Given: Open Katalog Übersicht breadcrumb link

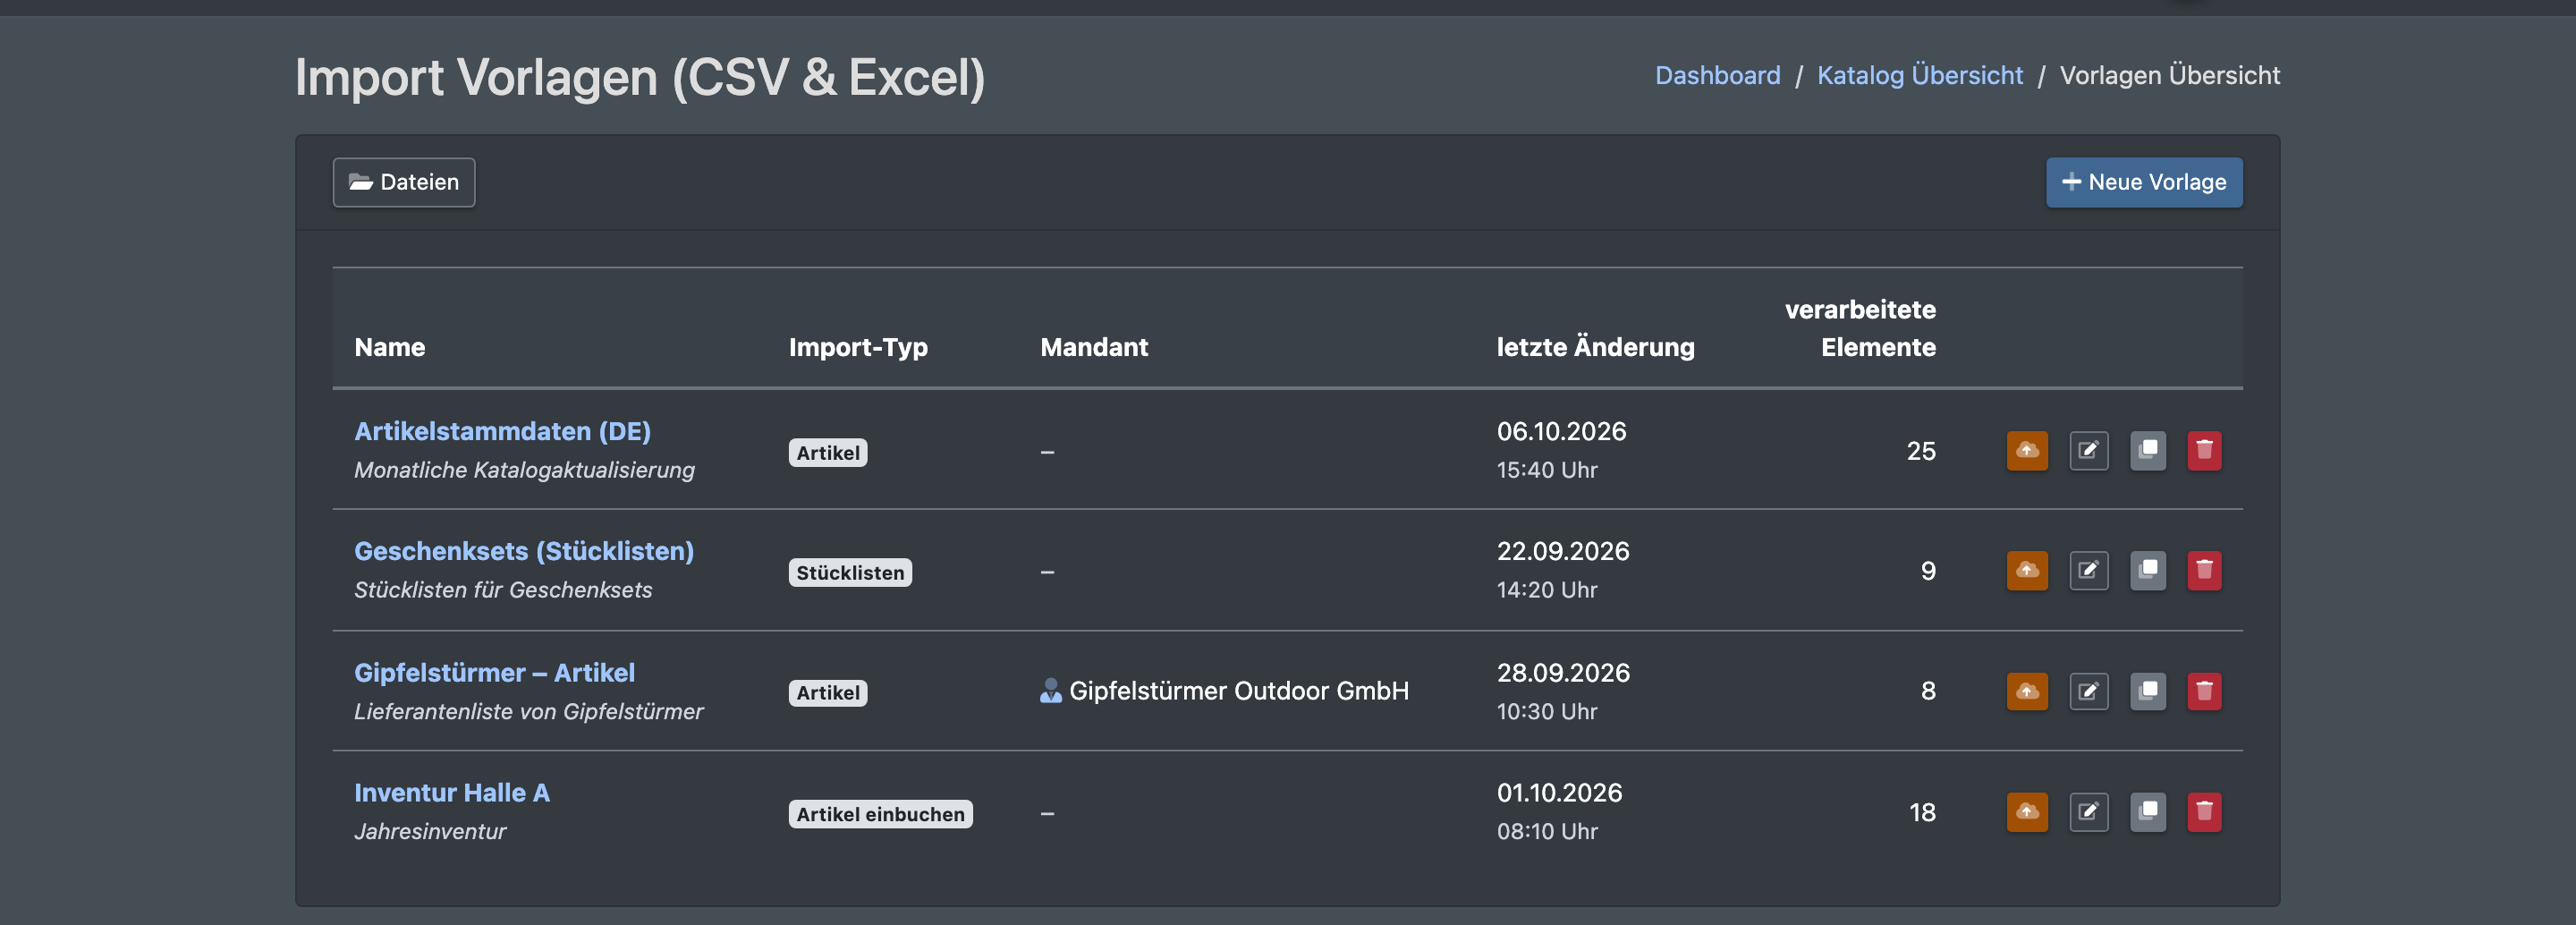Looking at the screenshot, I should click(x=1919, y=75).
